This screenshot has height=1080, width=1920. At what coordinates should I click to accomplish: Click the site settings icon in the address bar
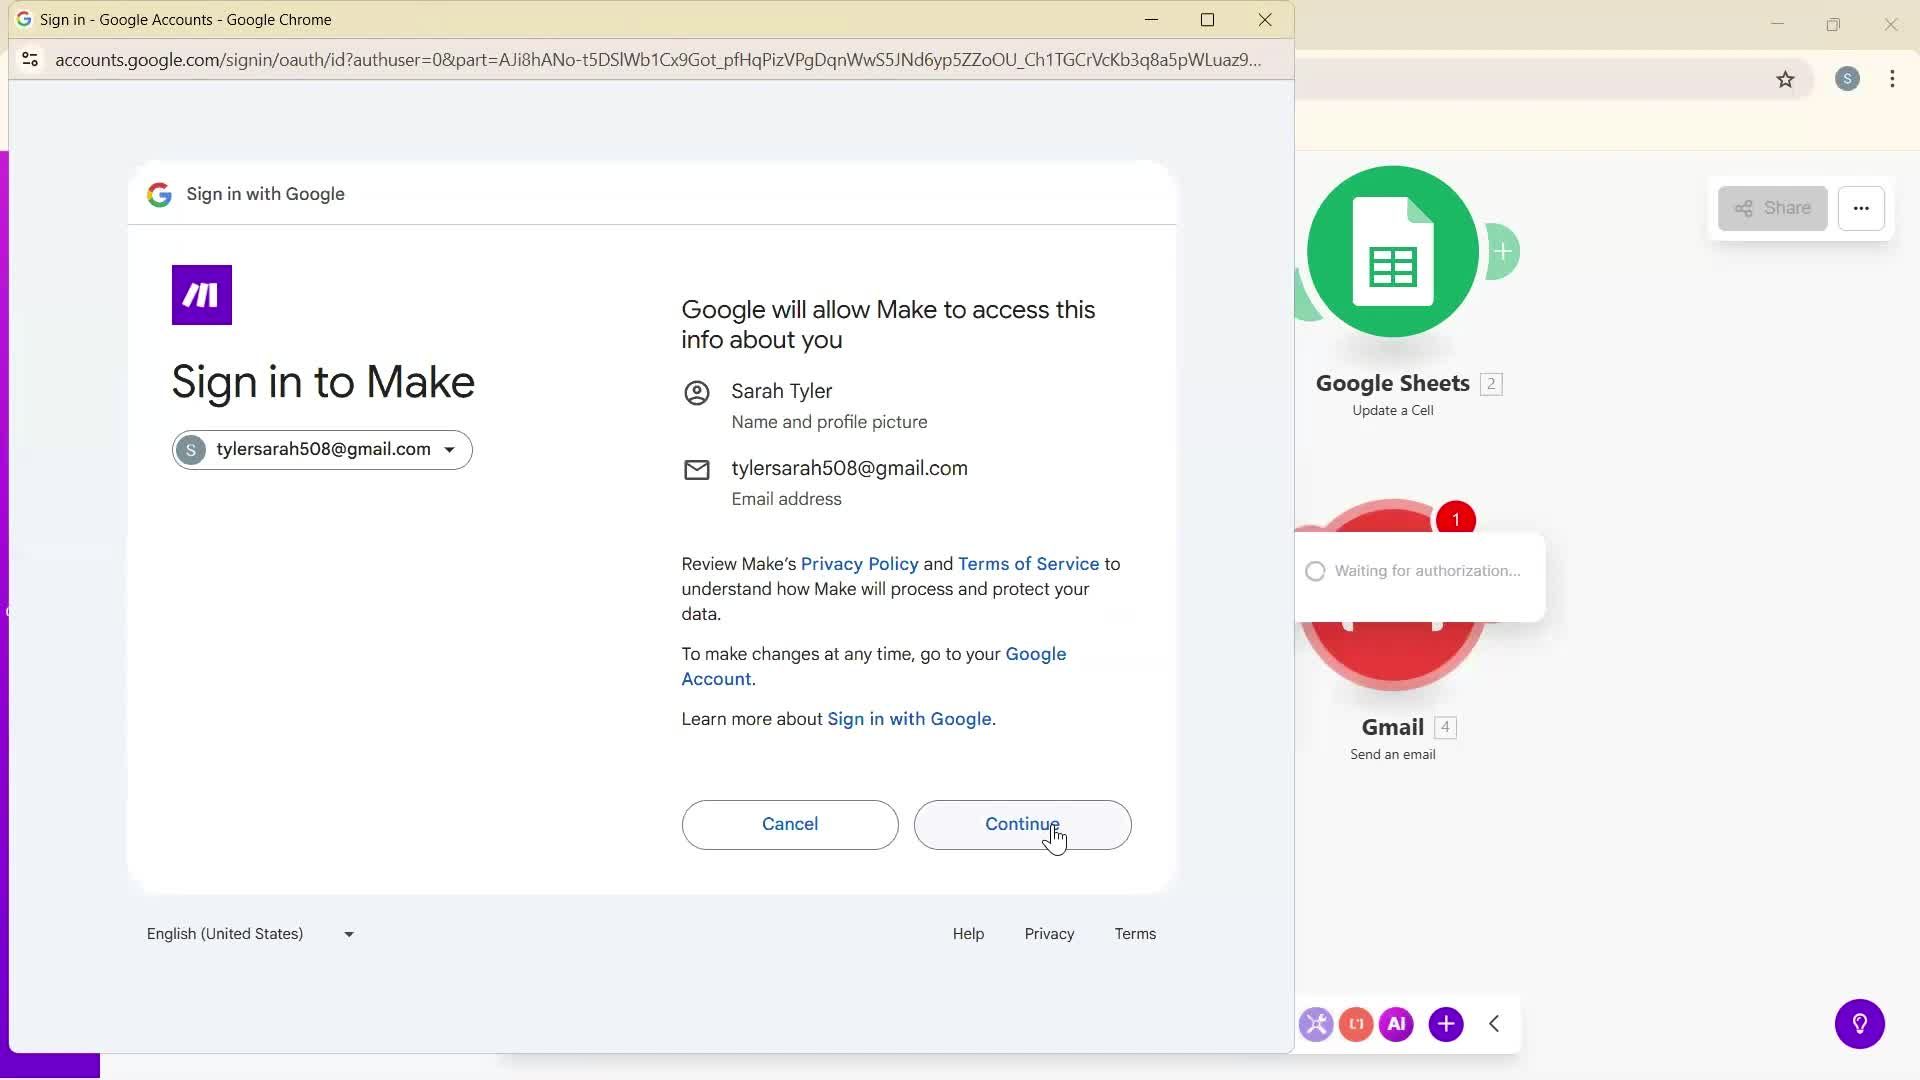point(30,60)
